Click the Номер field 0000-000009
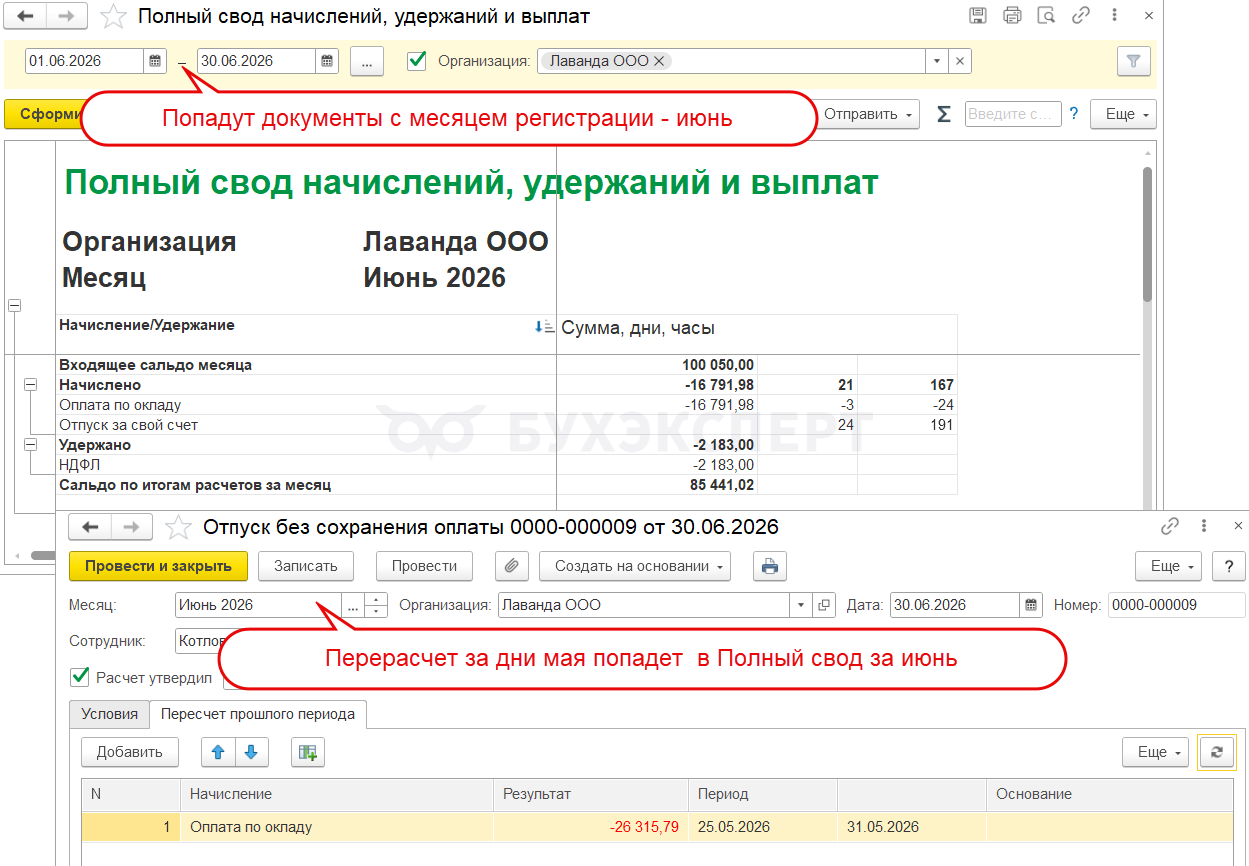Screen dimensions: 1249x866 pos(1177,605)
